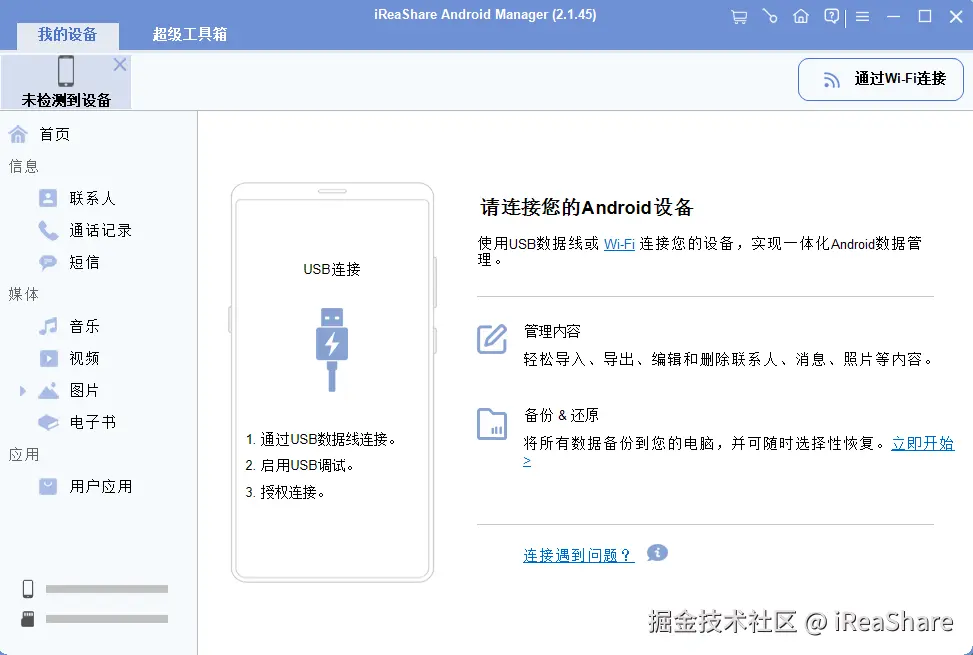Click the phone device icon above 未检测到设备
The image size is (973, 655).
click(66, 71)
